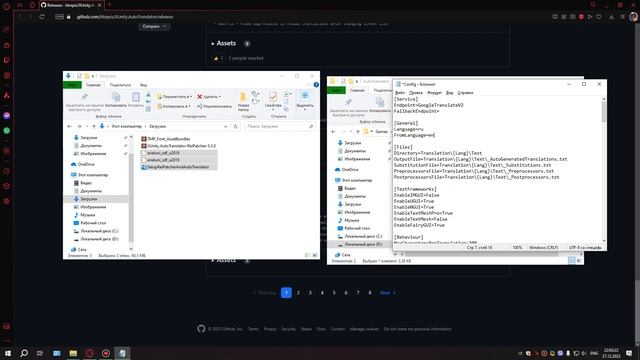The height and width of the screenshot is (360, 640).
Task: Place cursor on the Language=ru line
Action: [409, 129]
